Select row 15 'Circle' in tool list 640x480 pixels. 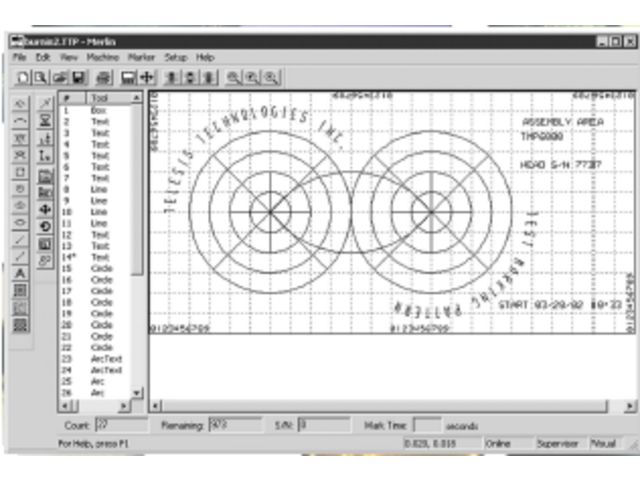coord(96,269)
